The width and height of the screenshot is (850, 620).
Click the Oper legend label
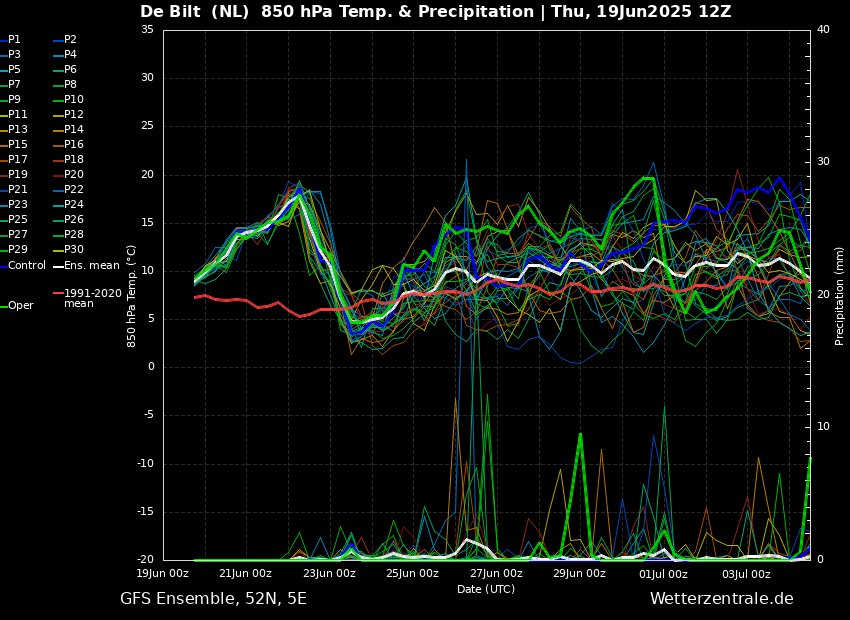[x=21, y=306]
